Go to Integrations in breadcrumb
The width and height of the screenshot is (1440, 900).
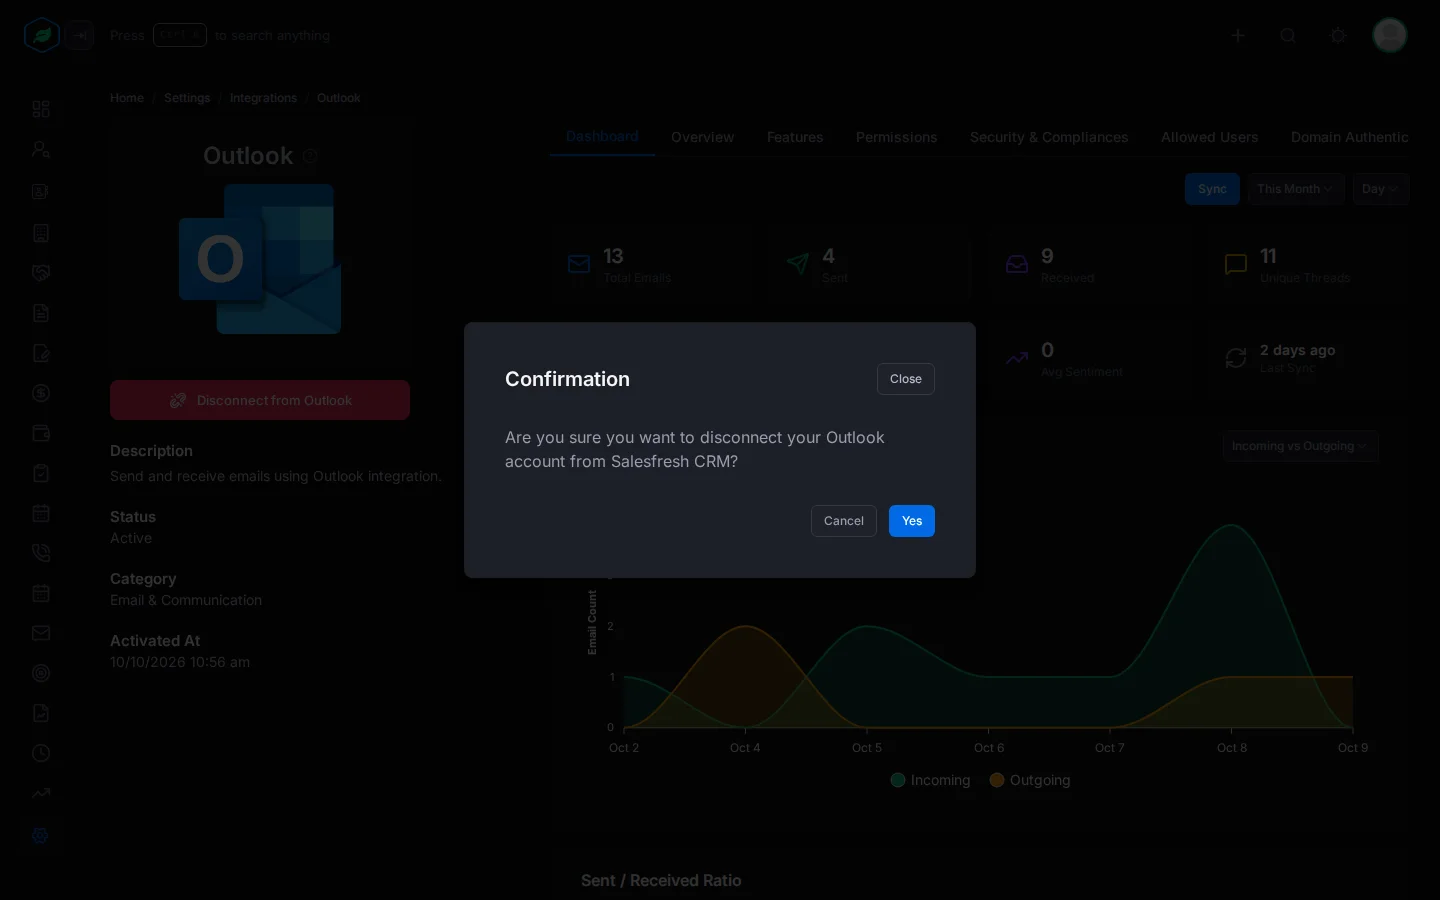tap(263, 98)
